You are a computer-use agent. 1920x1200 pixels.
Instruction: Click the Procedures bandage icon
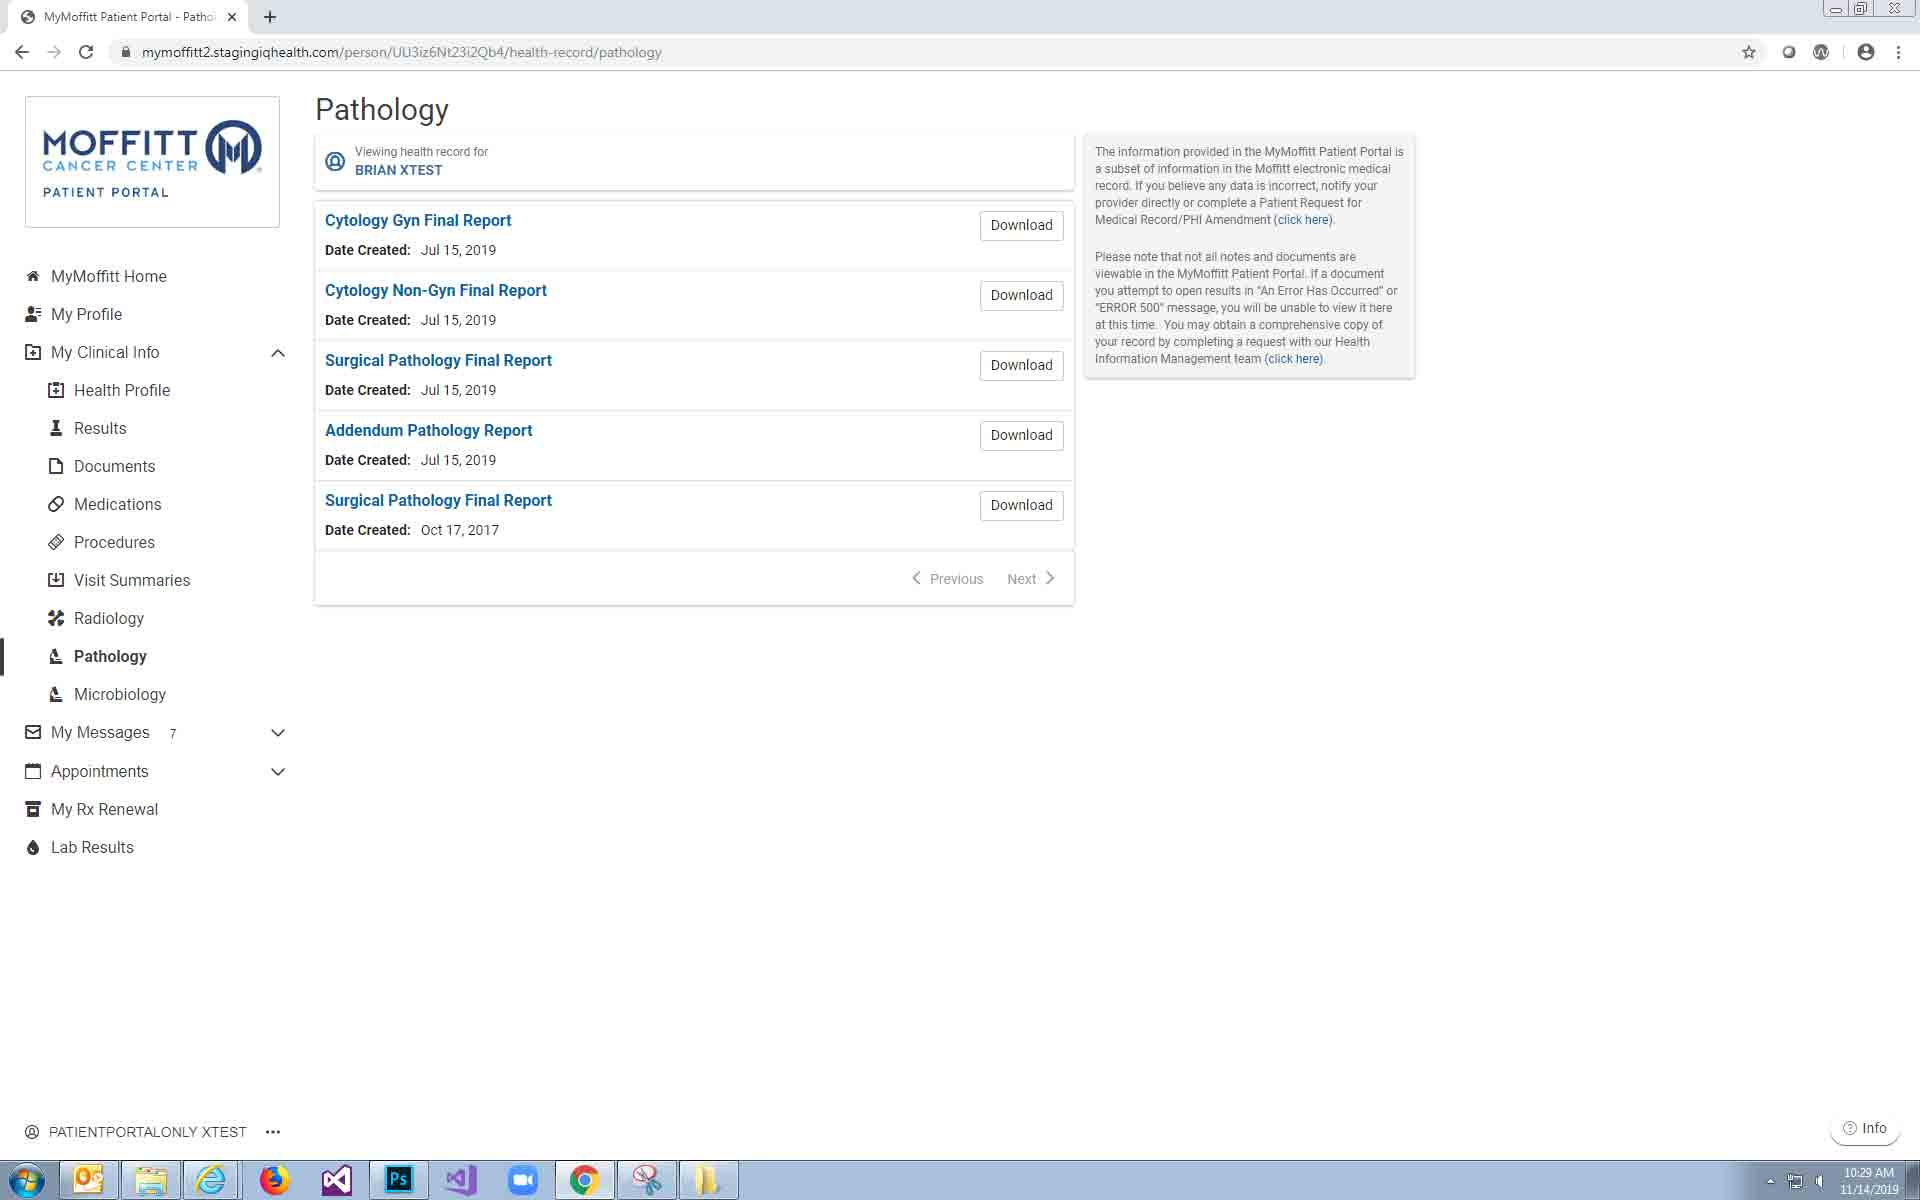[x=56, y=542]
